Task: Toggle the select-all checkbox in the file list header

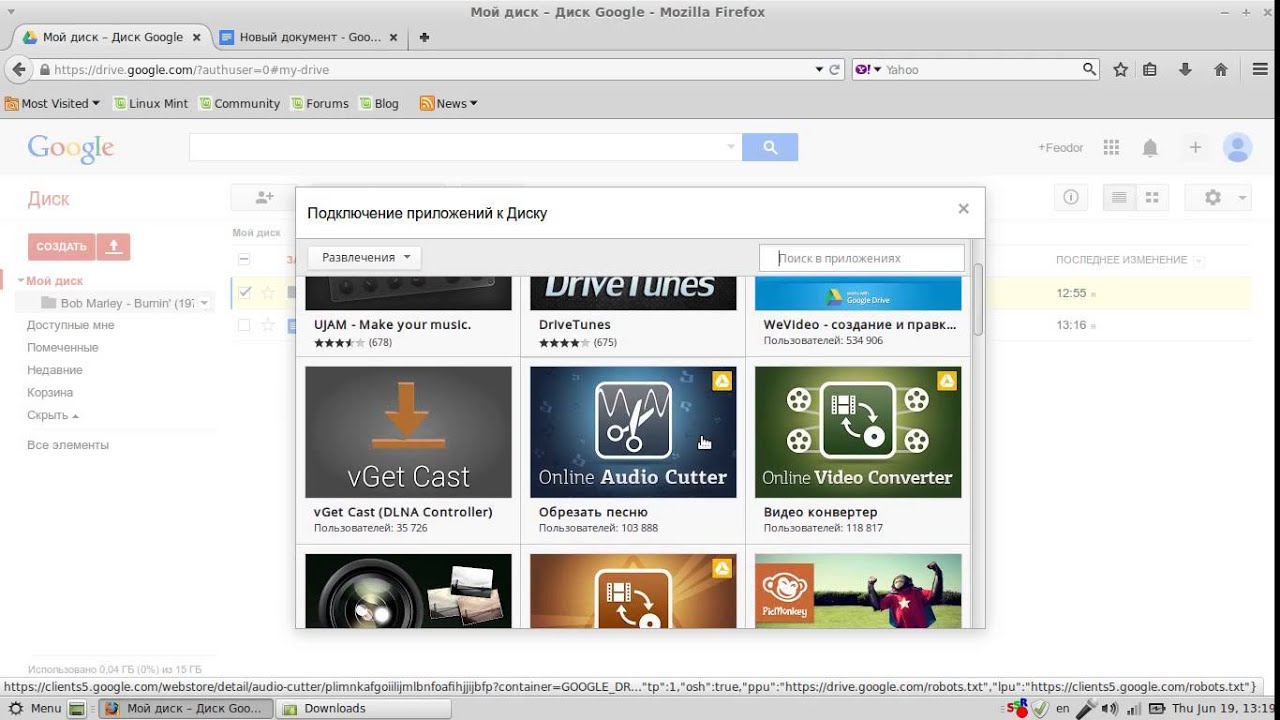Action: [x=244, y=259]
